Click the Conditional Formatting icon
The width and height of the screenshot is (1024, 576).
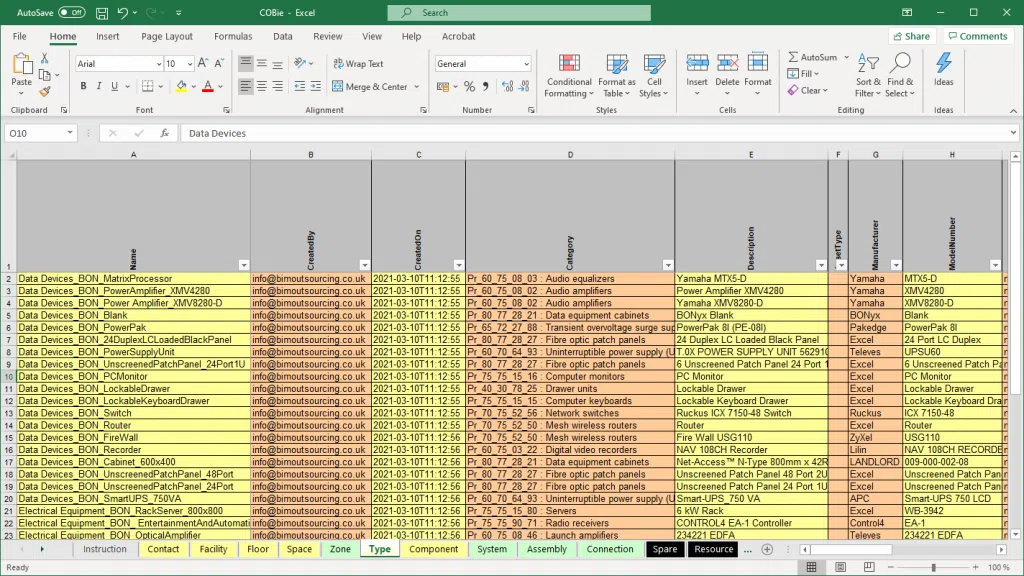pyautogui.click(x=569, y=64)
